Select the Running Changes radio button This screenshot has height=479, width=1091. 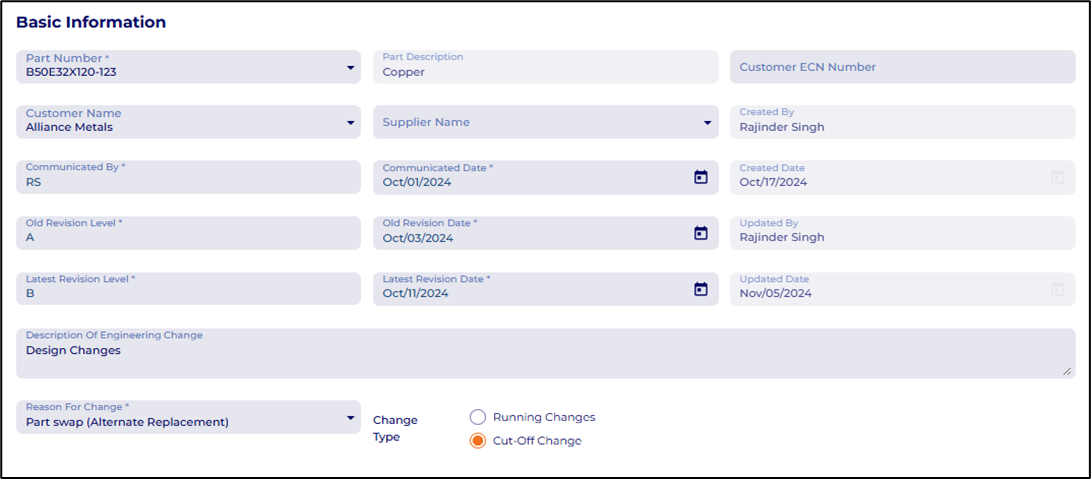coord(478,417)
